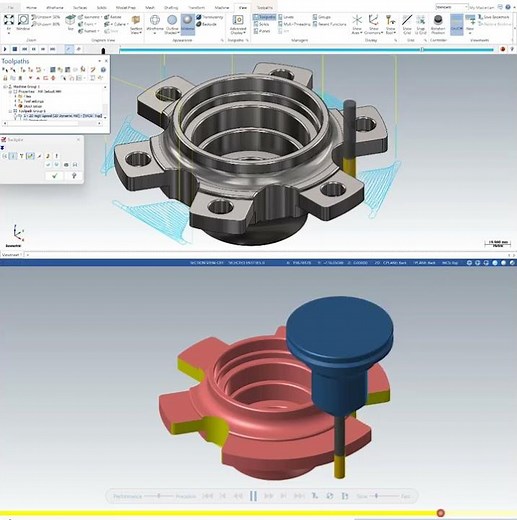The width and height of the screenshot is (517, 520).
Task: Open the workspace combo box near My Mastercam
Action: pos(452,7)
